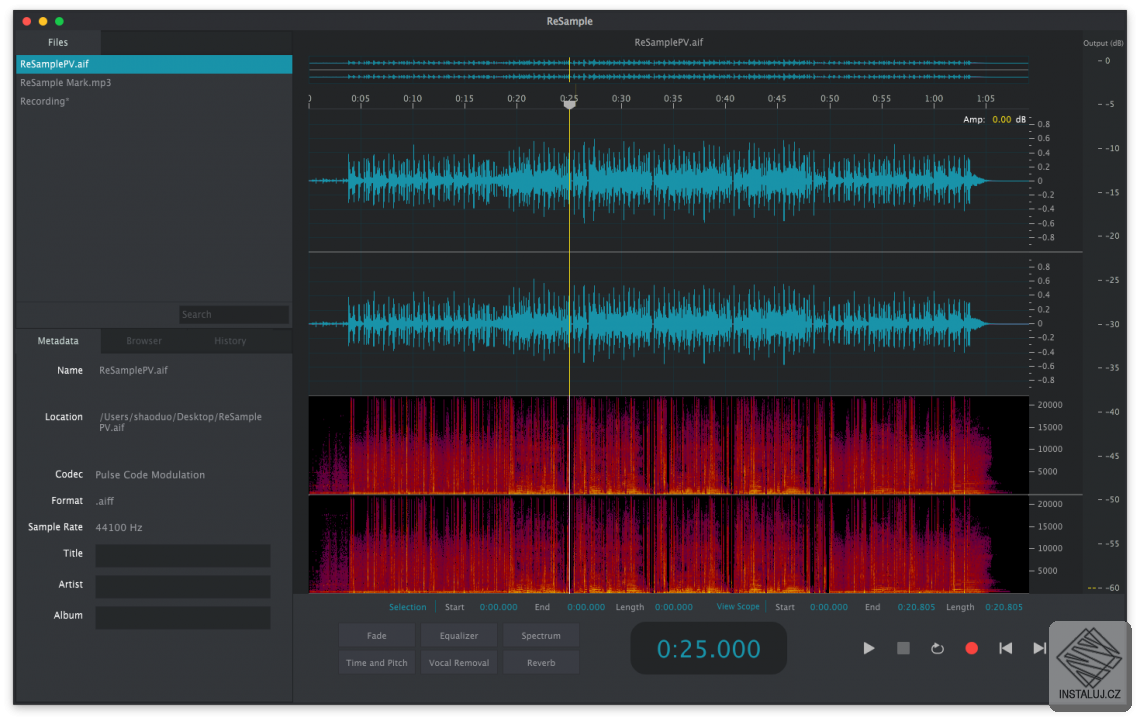Start recording with the red Record button
1140x721 pixels.
pos(971,648)
